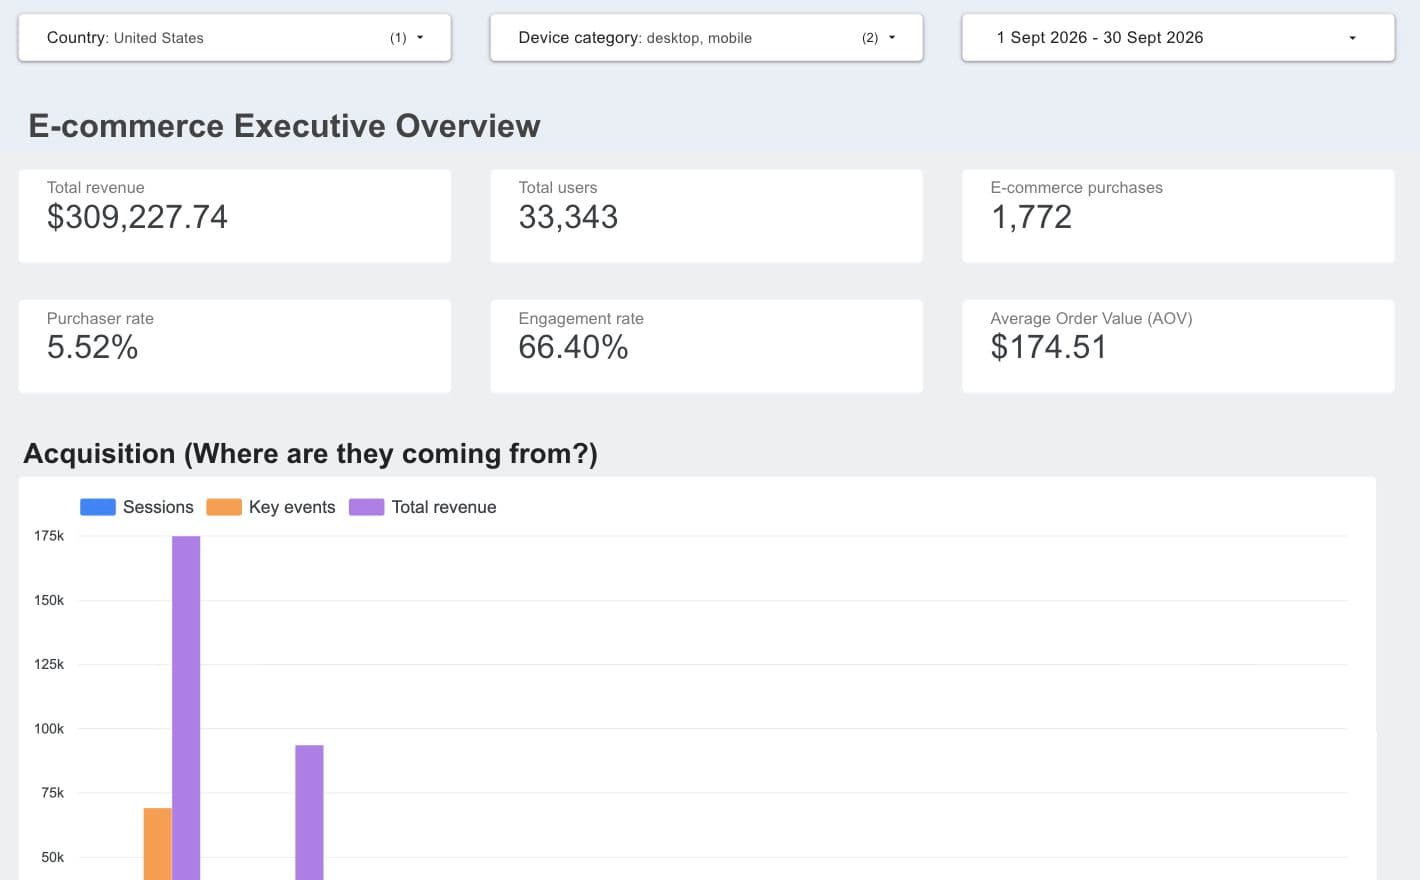Select the Engagement rate value 66.40%
This screenshot has width=1420, height=880.
573,347
